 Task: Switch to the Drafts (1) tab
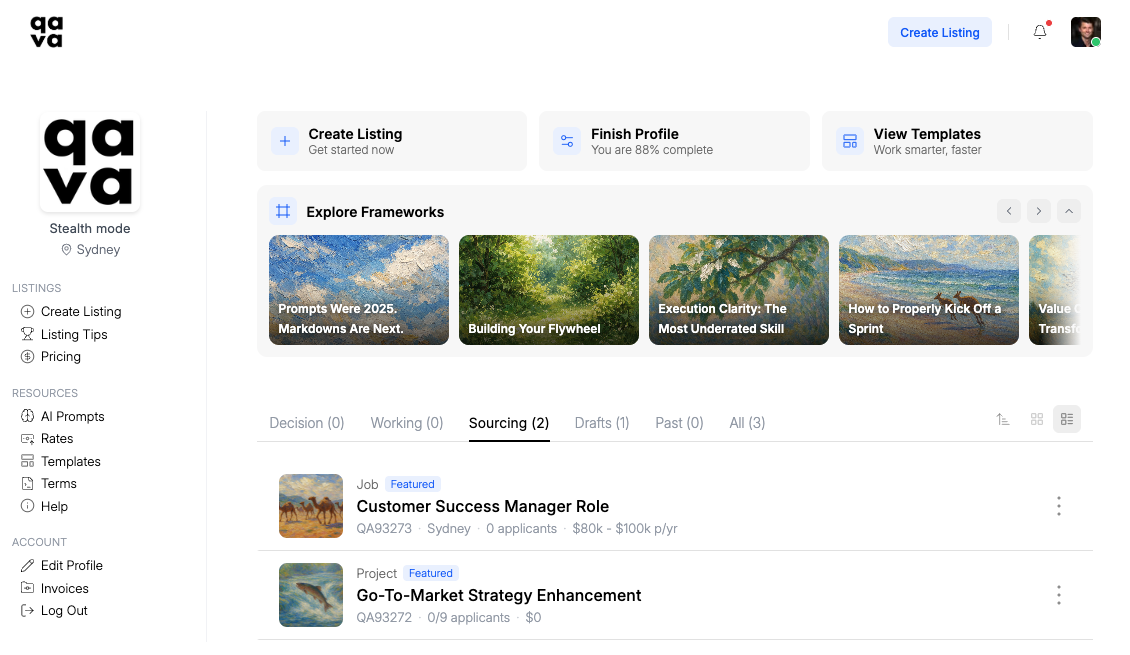point(602,423)
